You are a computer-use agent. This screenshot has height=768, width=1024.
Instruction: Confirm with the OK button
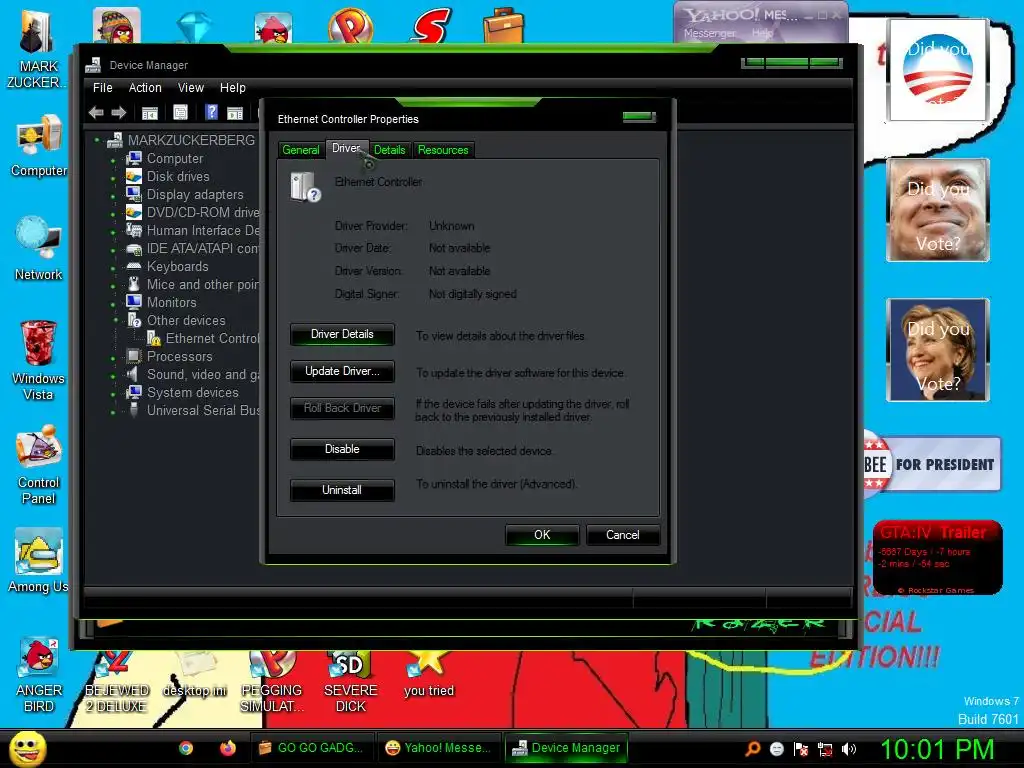[542, 535]
